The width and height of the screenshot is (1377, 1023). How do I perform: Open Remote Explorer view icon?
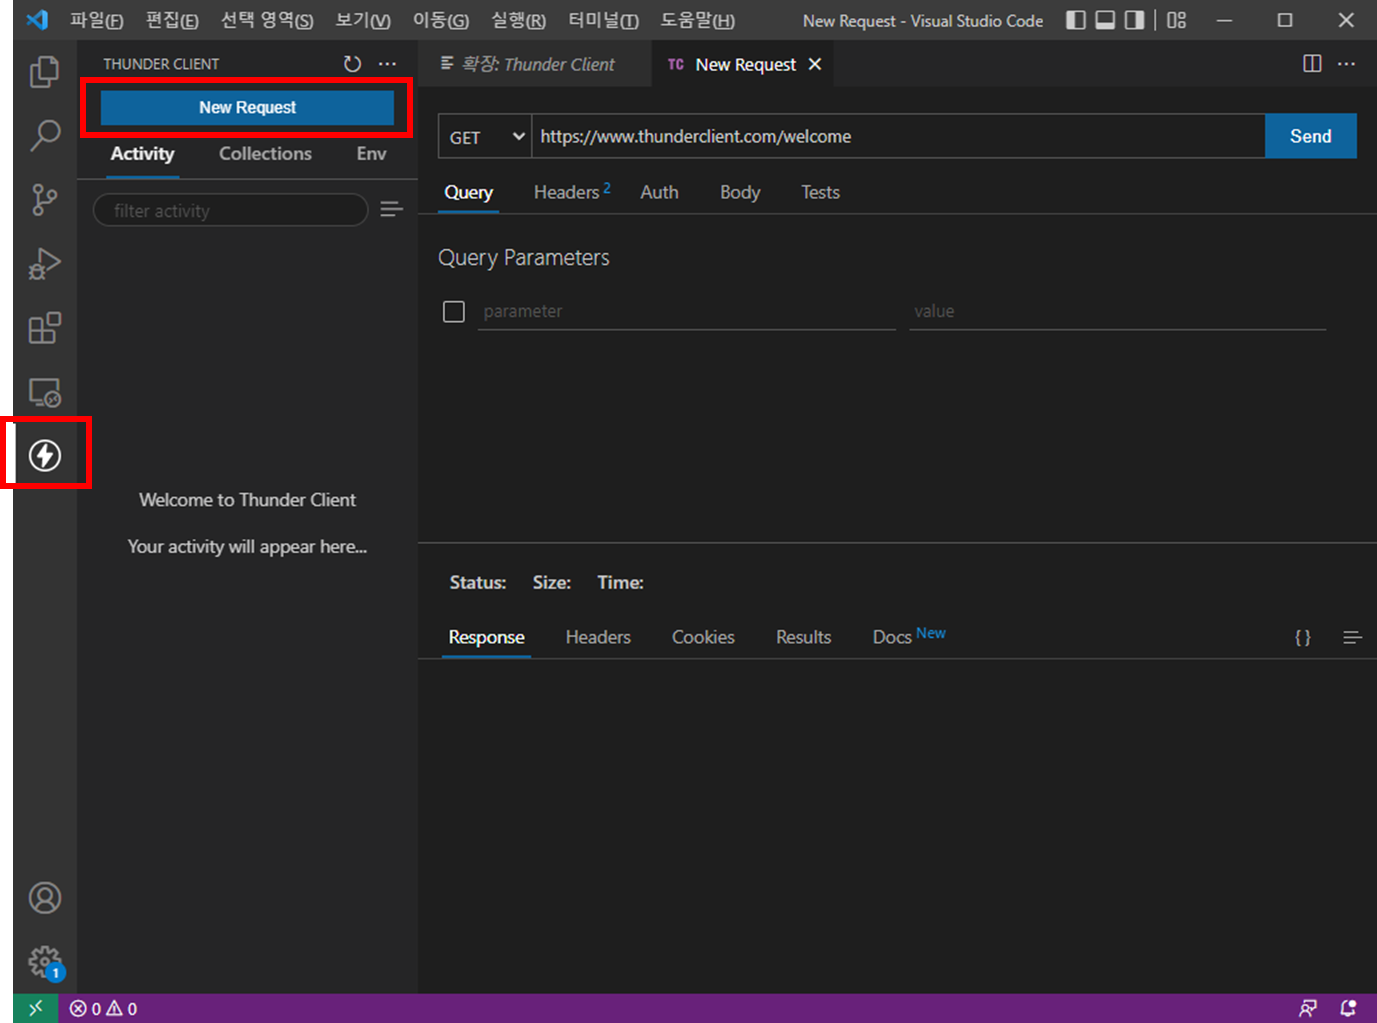tap(45, 392)
